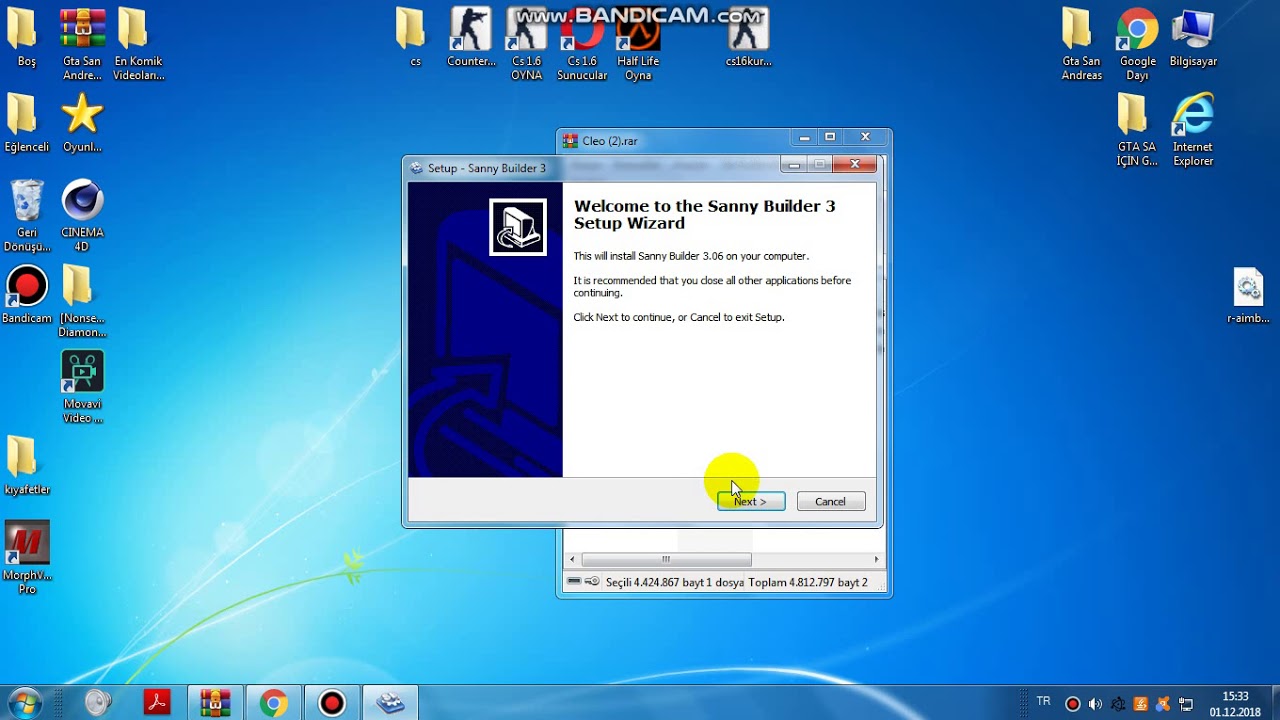Click the Sanny Builder setup taskbar button

pyautogui.click(x=389, y=703)
